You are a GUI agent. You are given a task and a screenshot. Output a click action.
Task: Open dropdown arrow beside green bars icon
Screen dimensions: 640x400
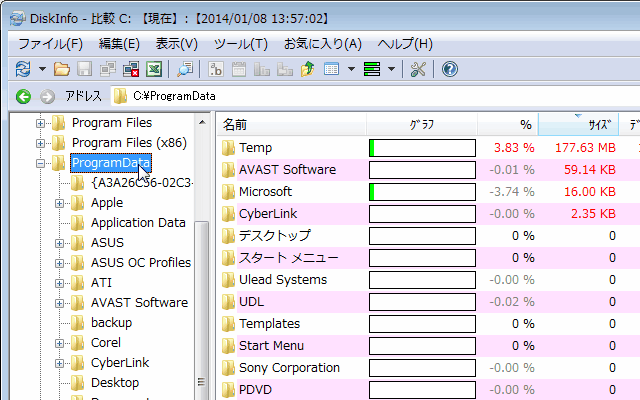point(392,69)
